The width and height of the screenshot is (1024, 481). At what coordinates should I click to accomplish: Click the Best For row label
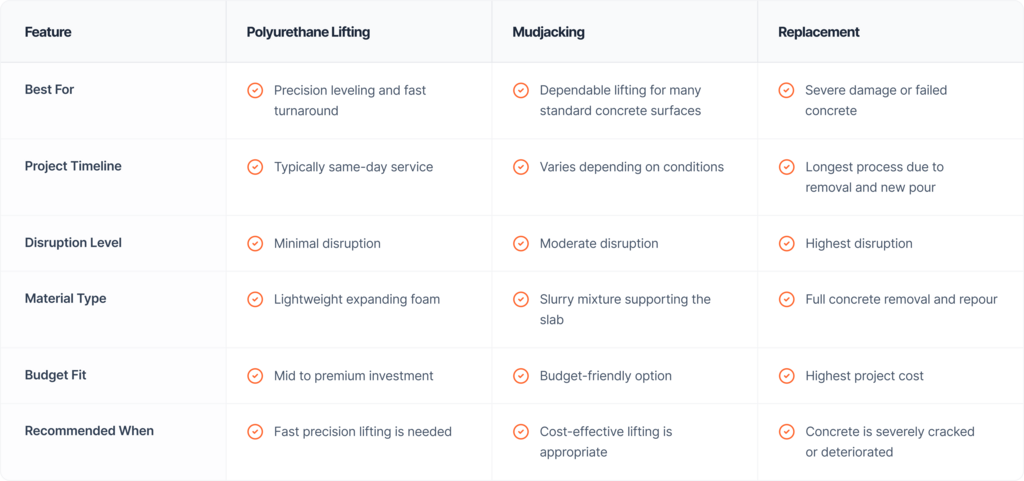point(50,90)
